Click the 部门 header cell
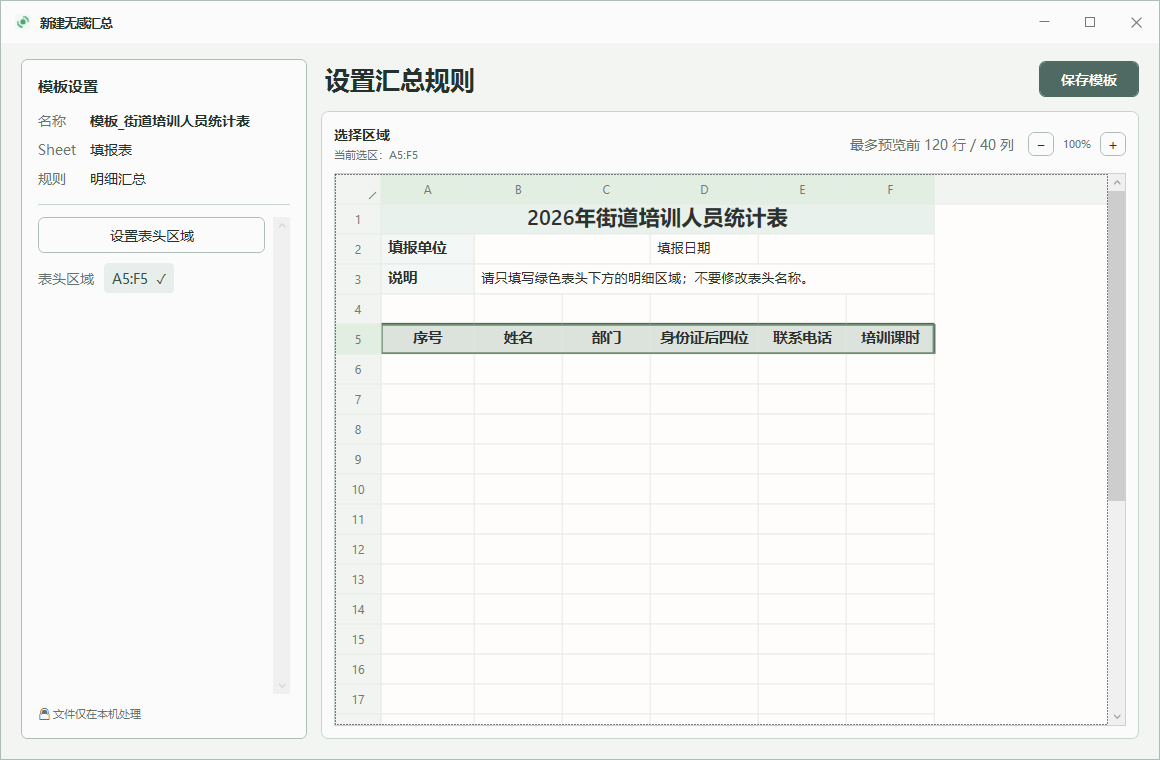This screenshot has width=1160, height=760. [606, 338]
